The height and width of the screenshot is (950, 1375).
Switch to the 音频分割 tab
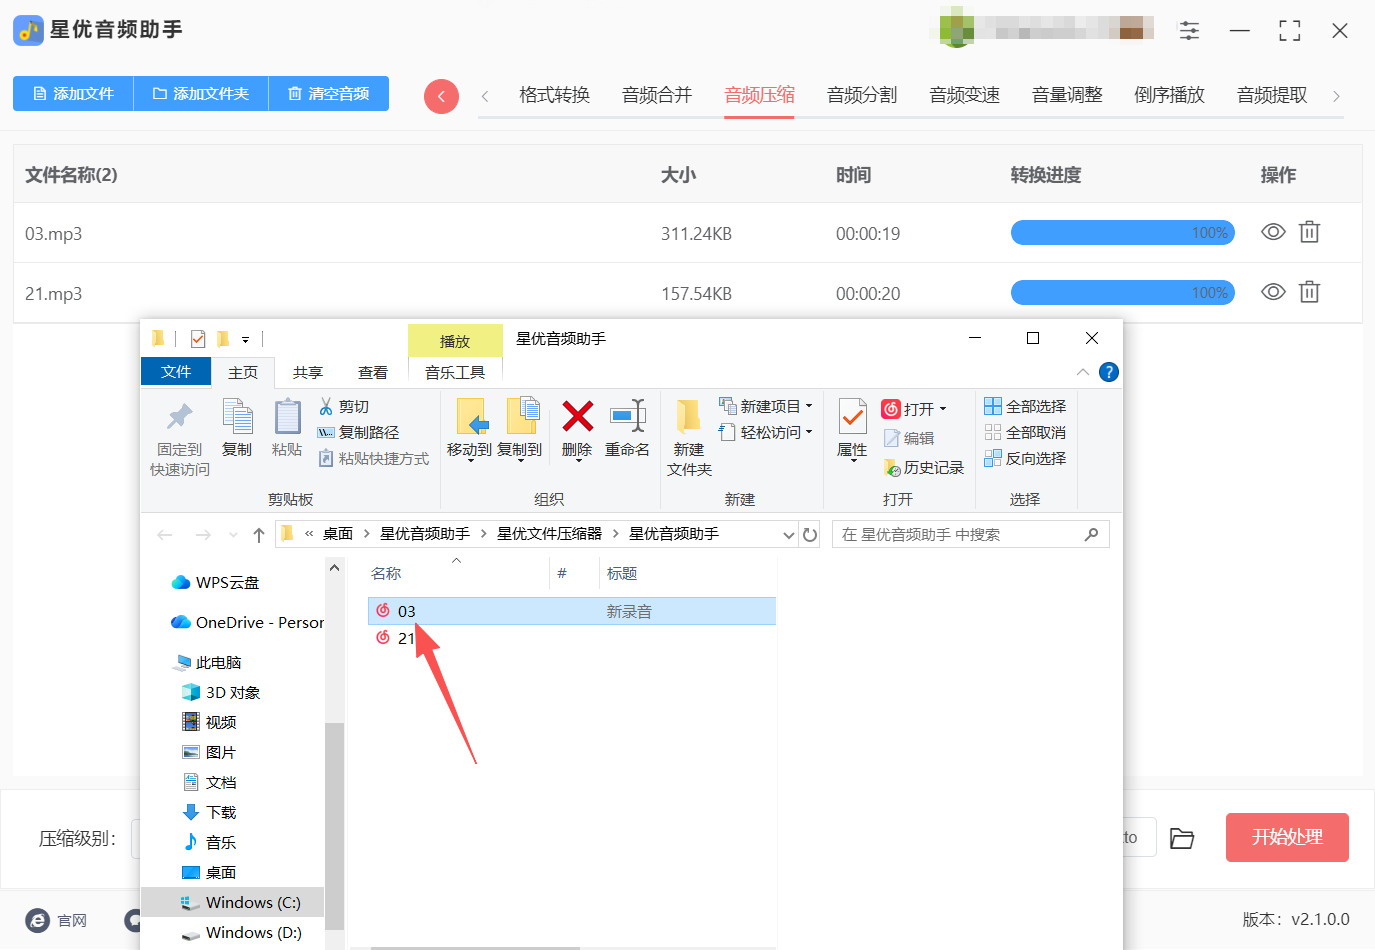pos(861,94)
